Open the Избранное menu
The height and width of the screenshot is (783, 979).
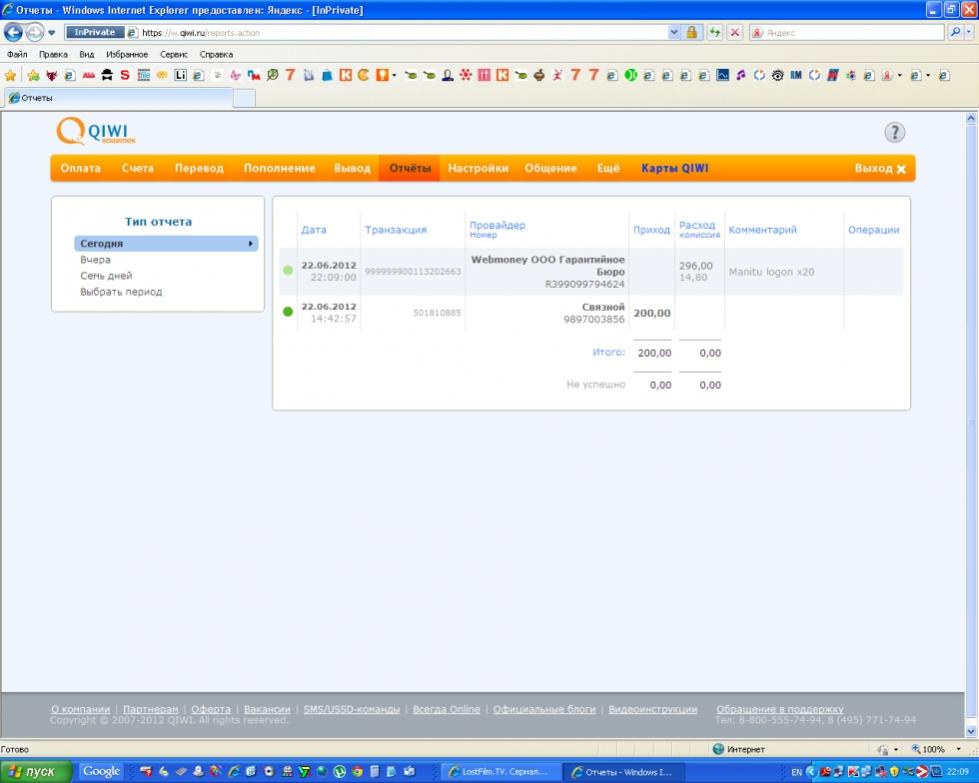[127, 54]
